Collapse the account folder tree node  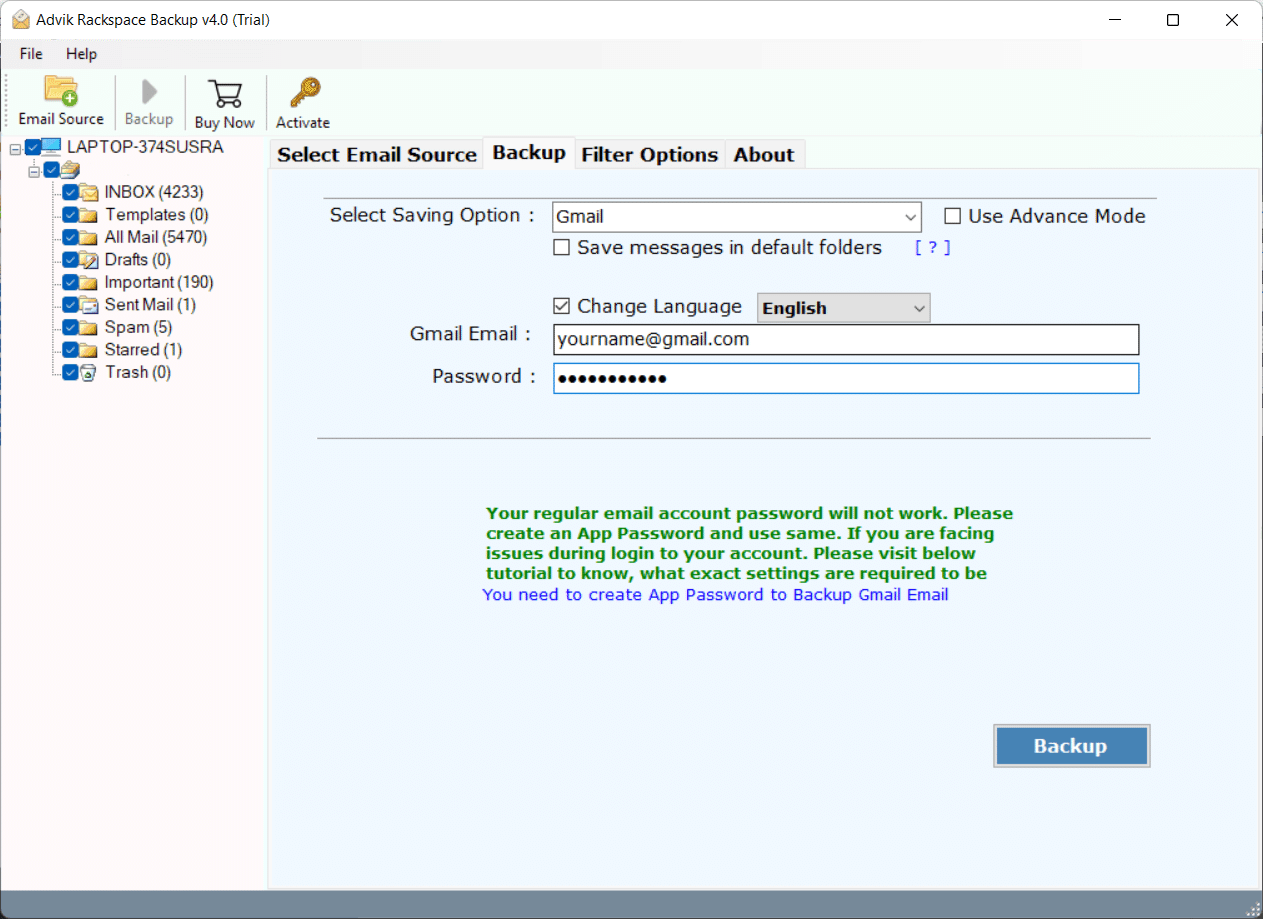[33, 170]
